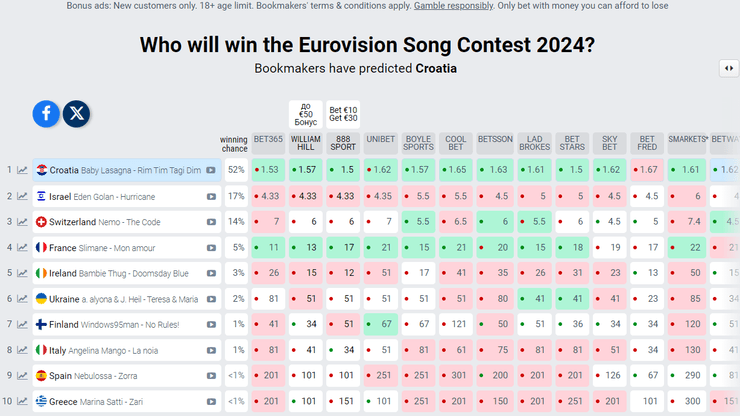Play the video for France's Mon amour

[x=211, y=247]
